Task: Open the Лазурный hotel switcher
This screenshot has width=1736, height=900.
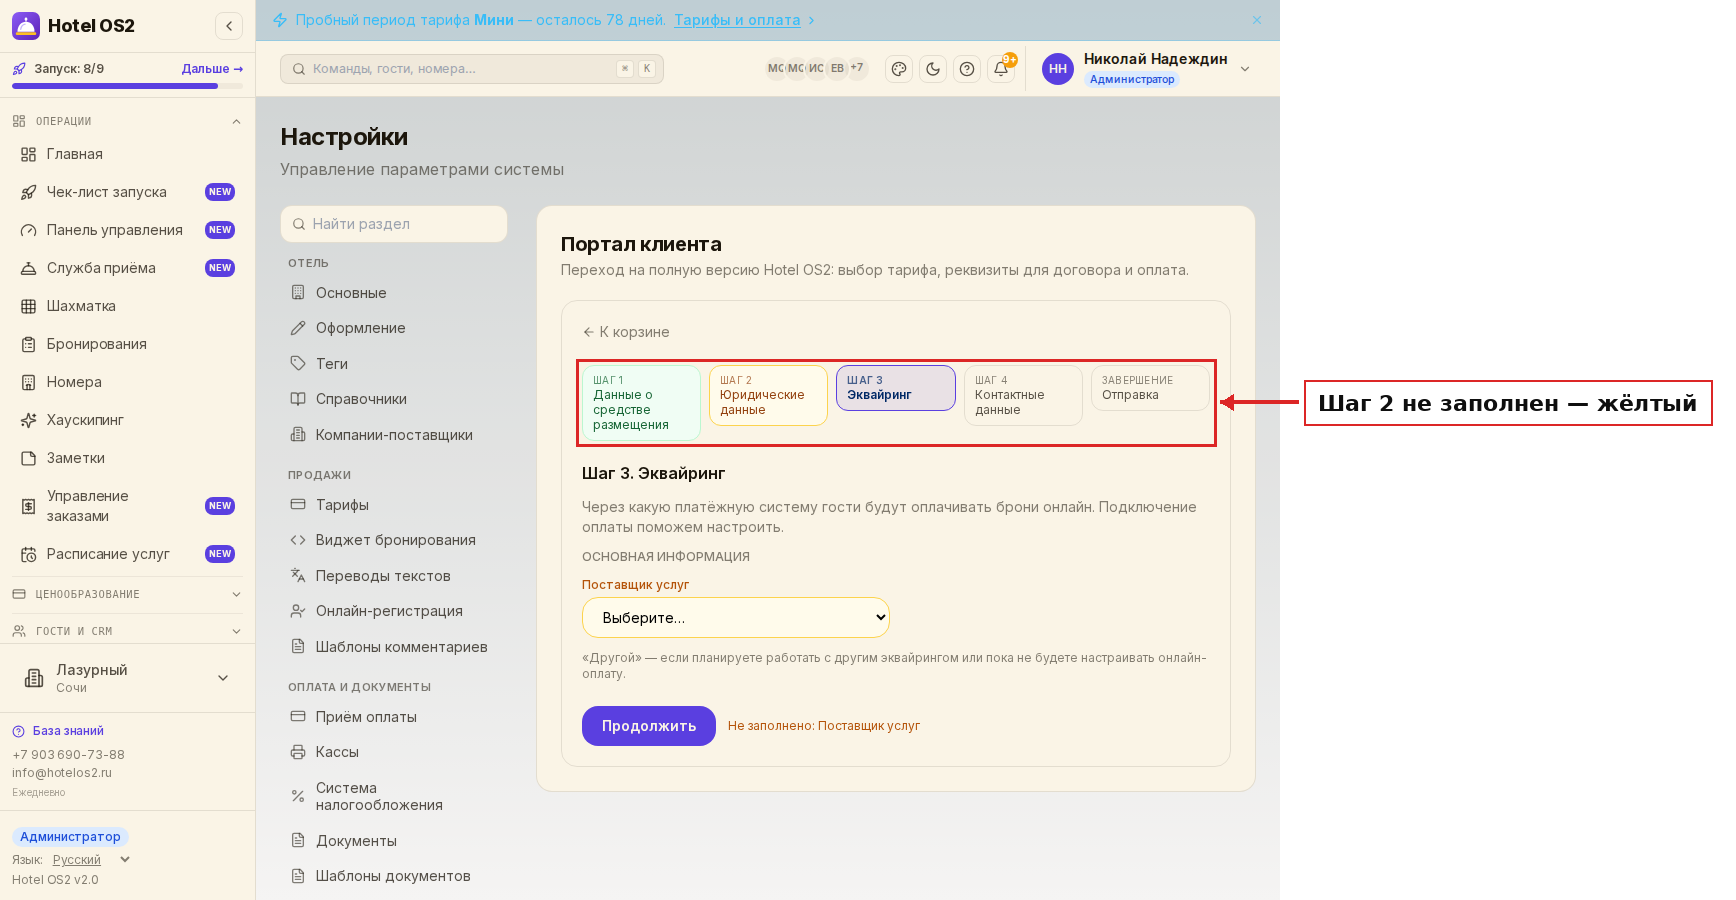Action: pos(127,678)
